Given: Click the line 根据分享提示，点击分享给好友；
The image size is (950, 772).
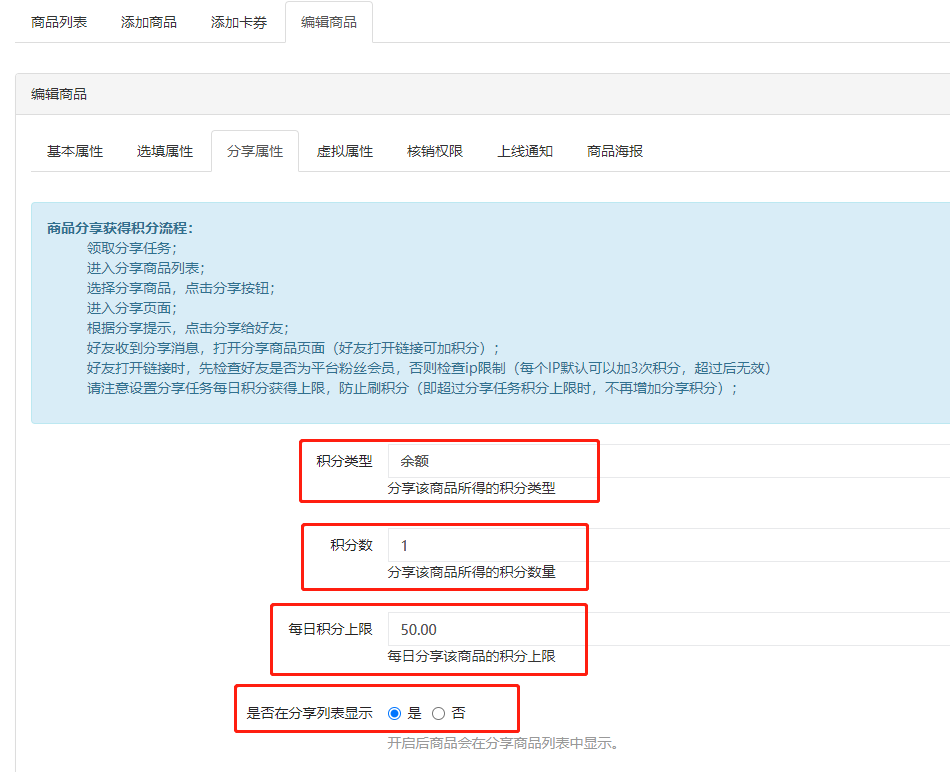Looking at the screenshot, I should tap(188, 328).
